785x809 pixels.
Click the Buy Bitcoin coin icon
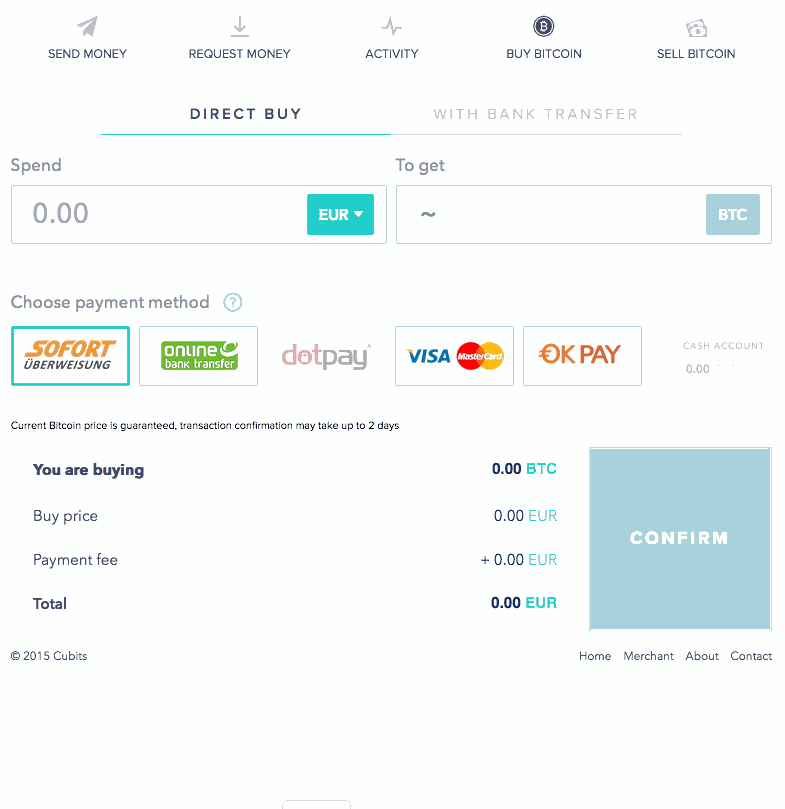(543, 27)
